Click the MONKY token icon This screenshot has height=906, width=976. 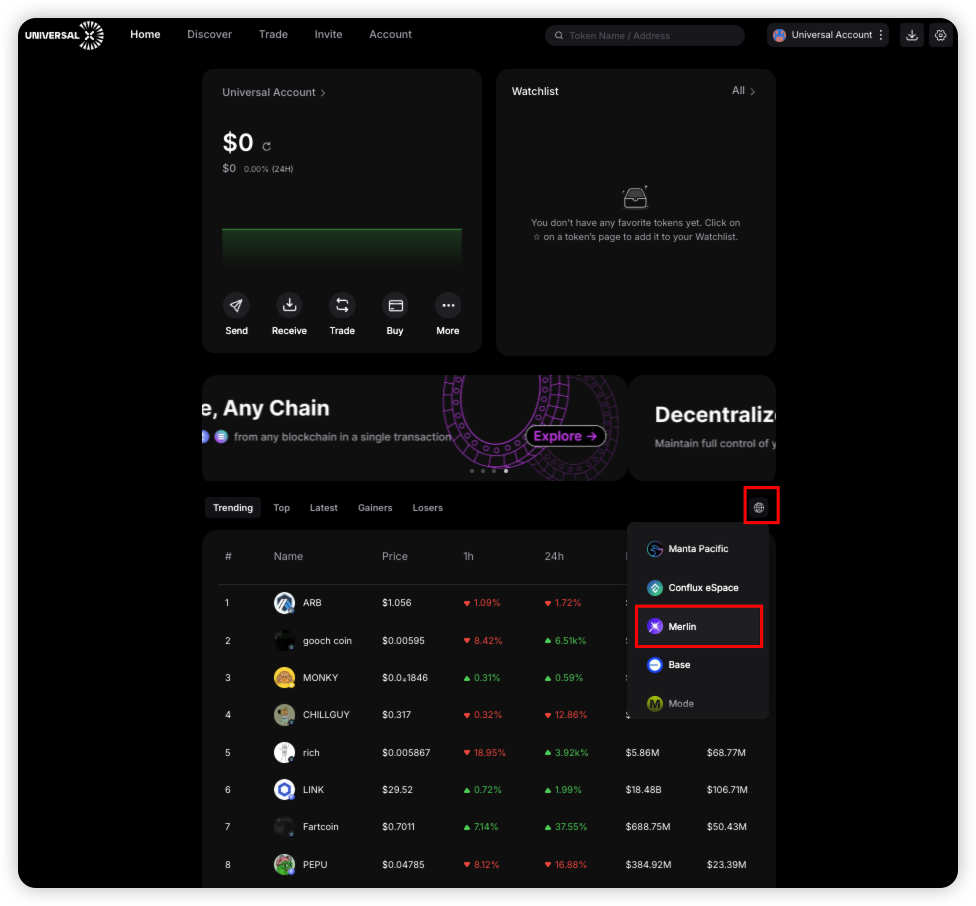click(x=284, y=678)
